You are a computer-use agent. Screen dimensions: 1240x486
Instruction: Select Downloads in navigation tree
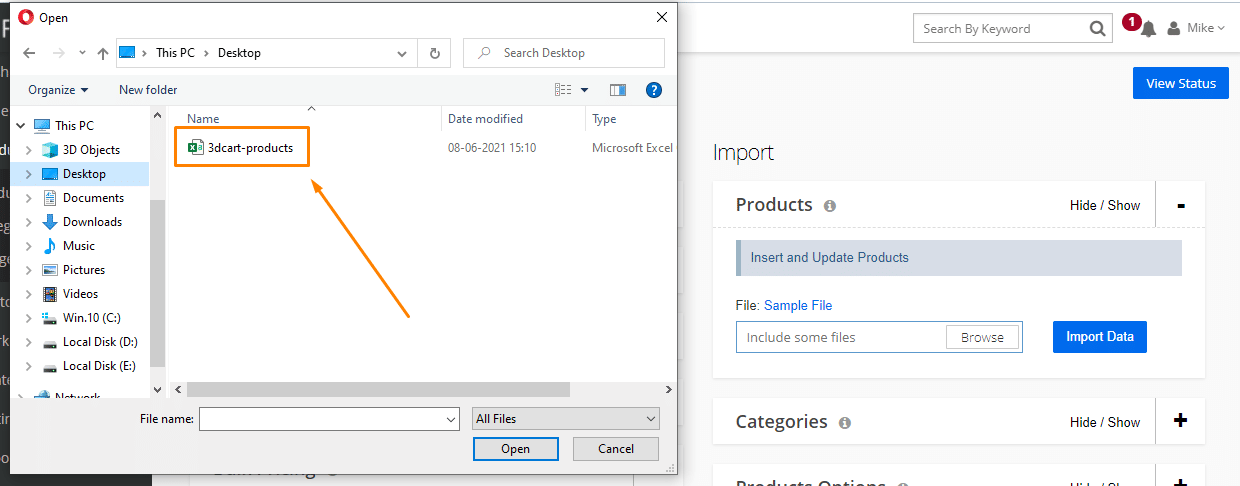92,222
